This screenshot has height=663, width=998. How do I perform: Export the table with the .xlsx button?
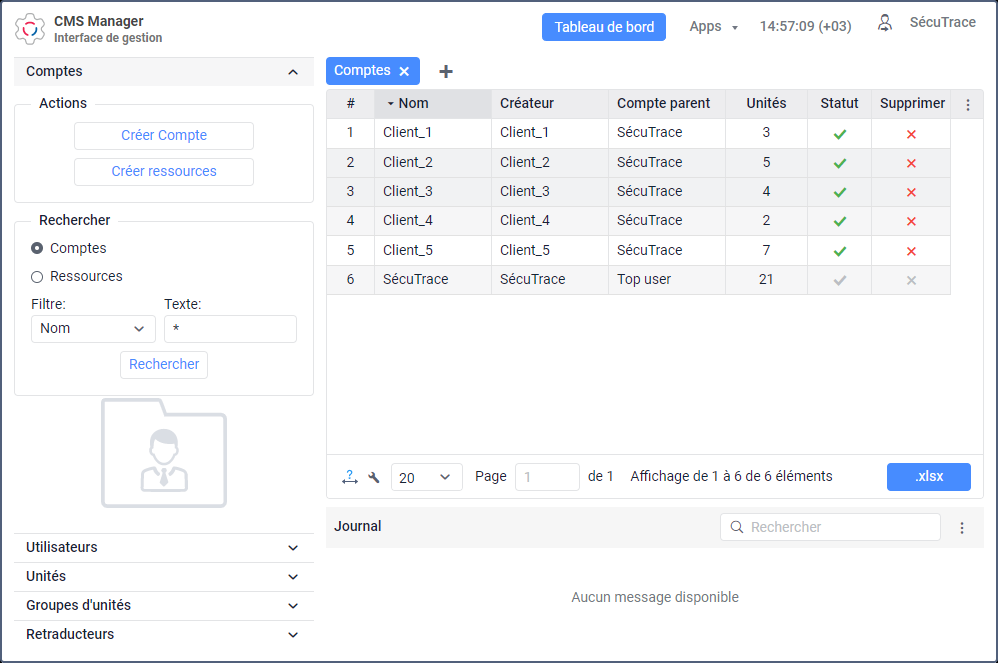pos(928,477)
